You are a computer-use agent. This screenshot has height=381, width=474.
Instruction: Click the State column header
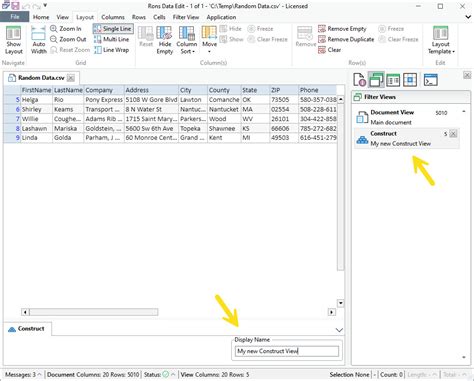255,90
